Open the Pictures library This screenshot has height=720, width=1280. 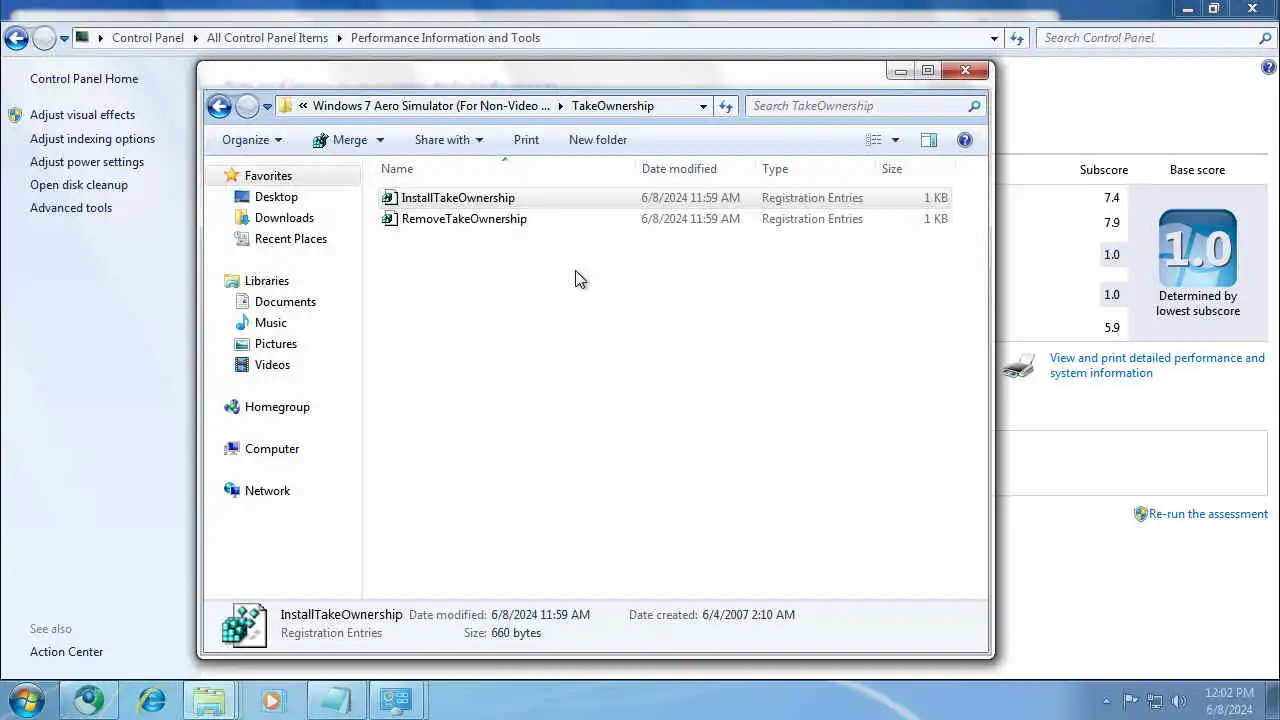pyautogui.click(x=275, y=344)
